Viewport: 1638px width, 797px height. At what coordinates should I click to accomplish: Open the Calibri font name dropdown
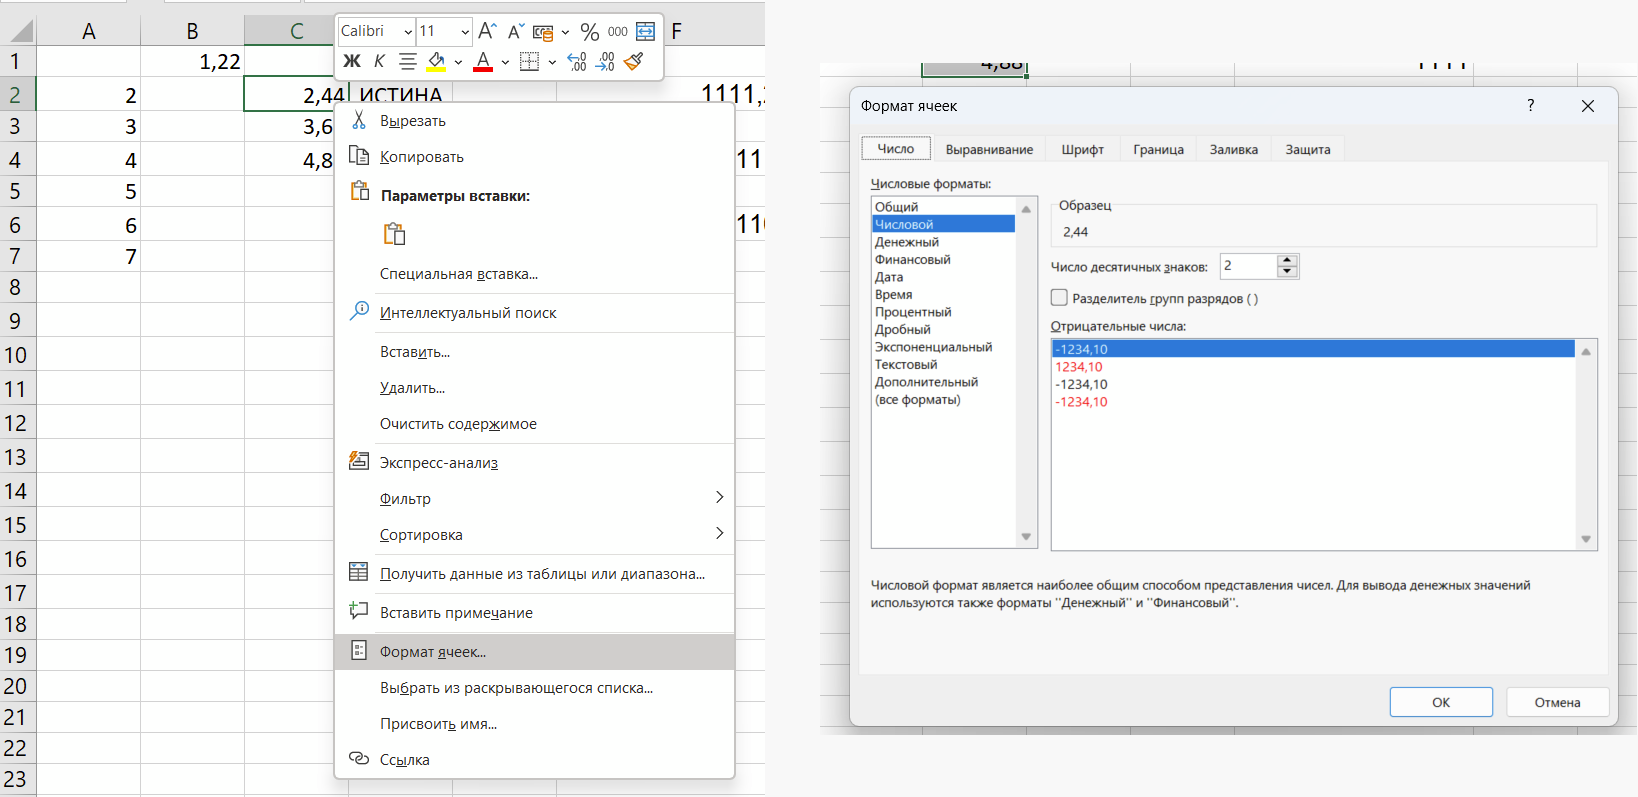(x=408, y=32)
